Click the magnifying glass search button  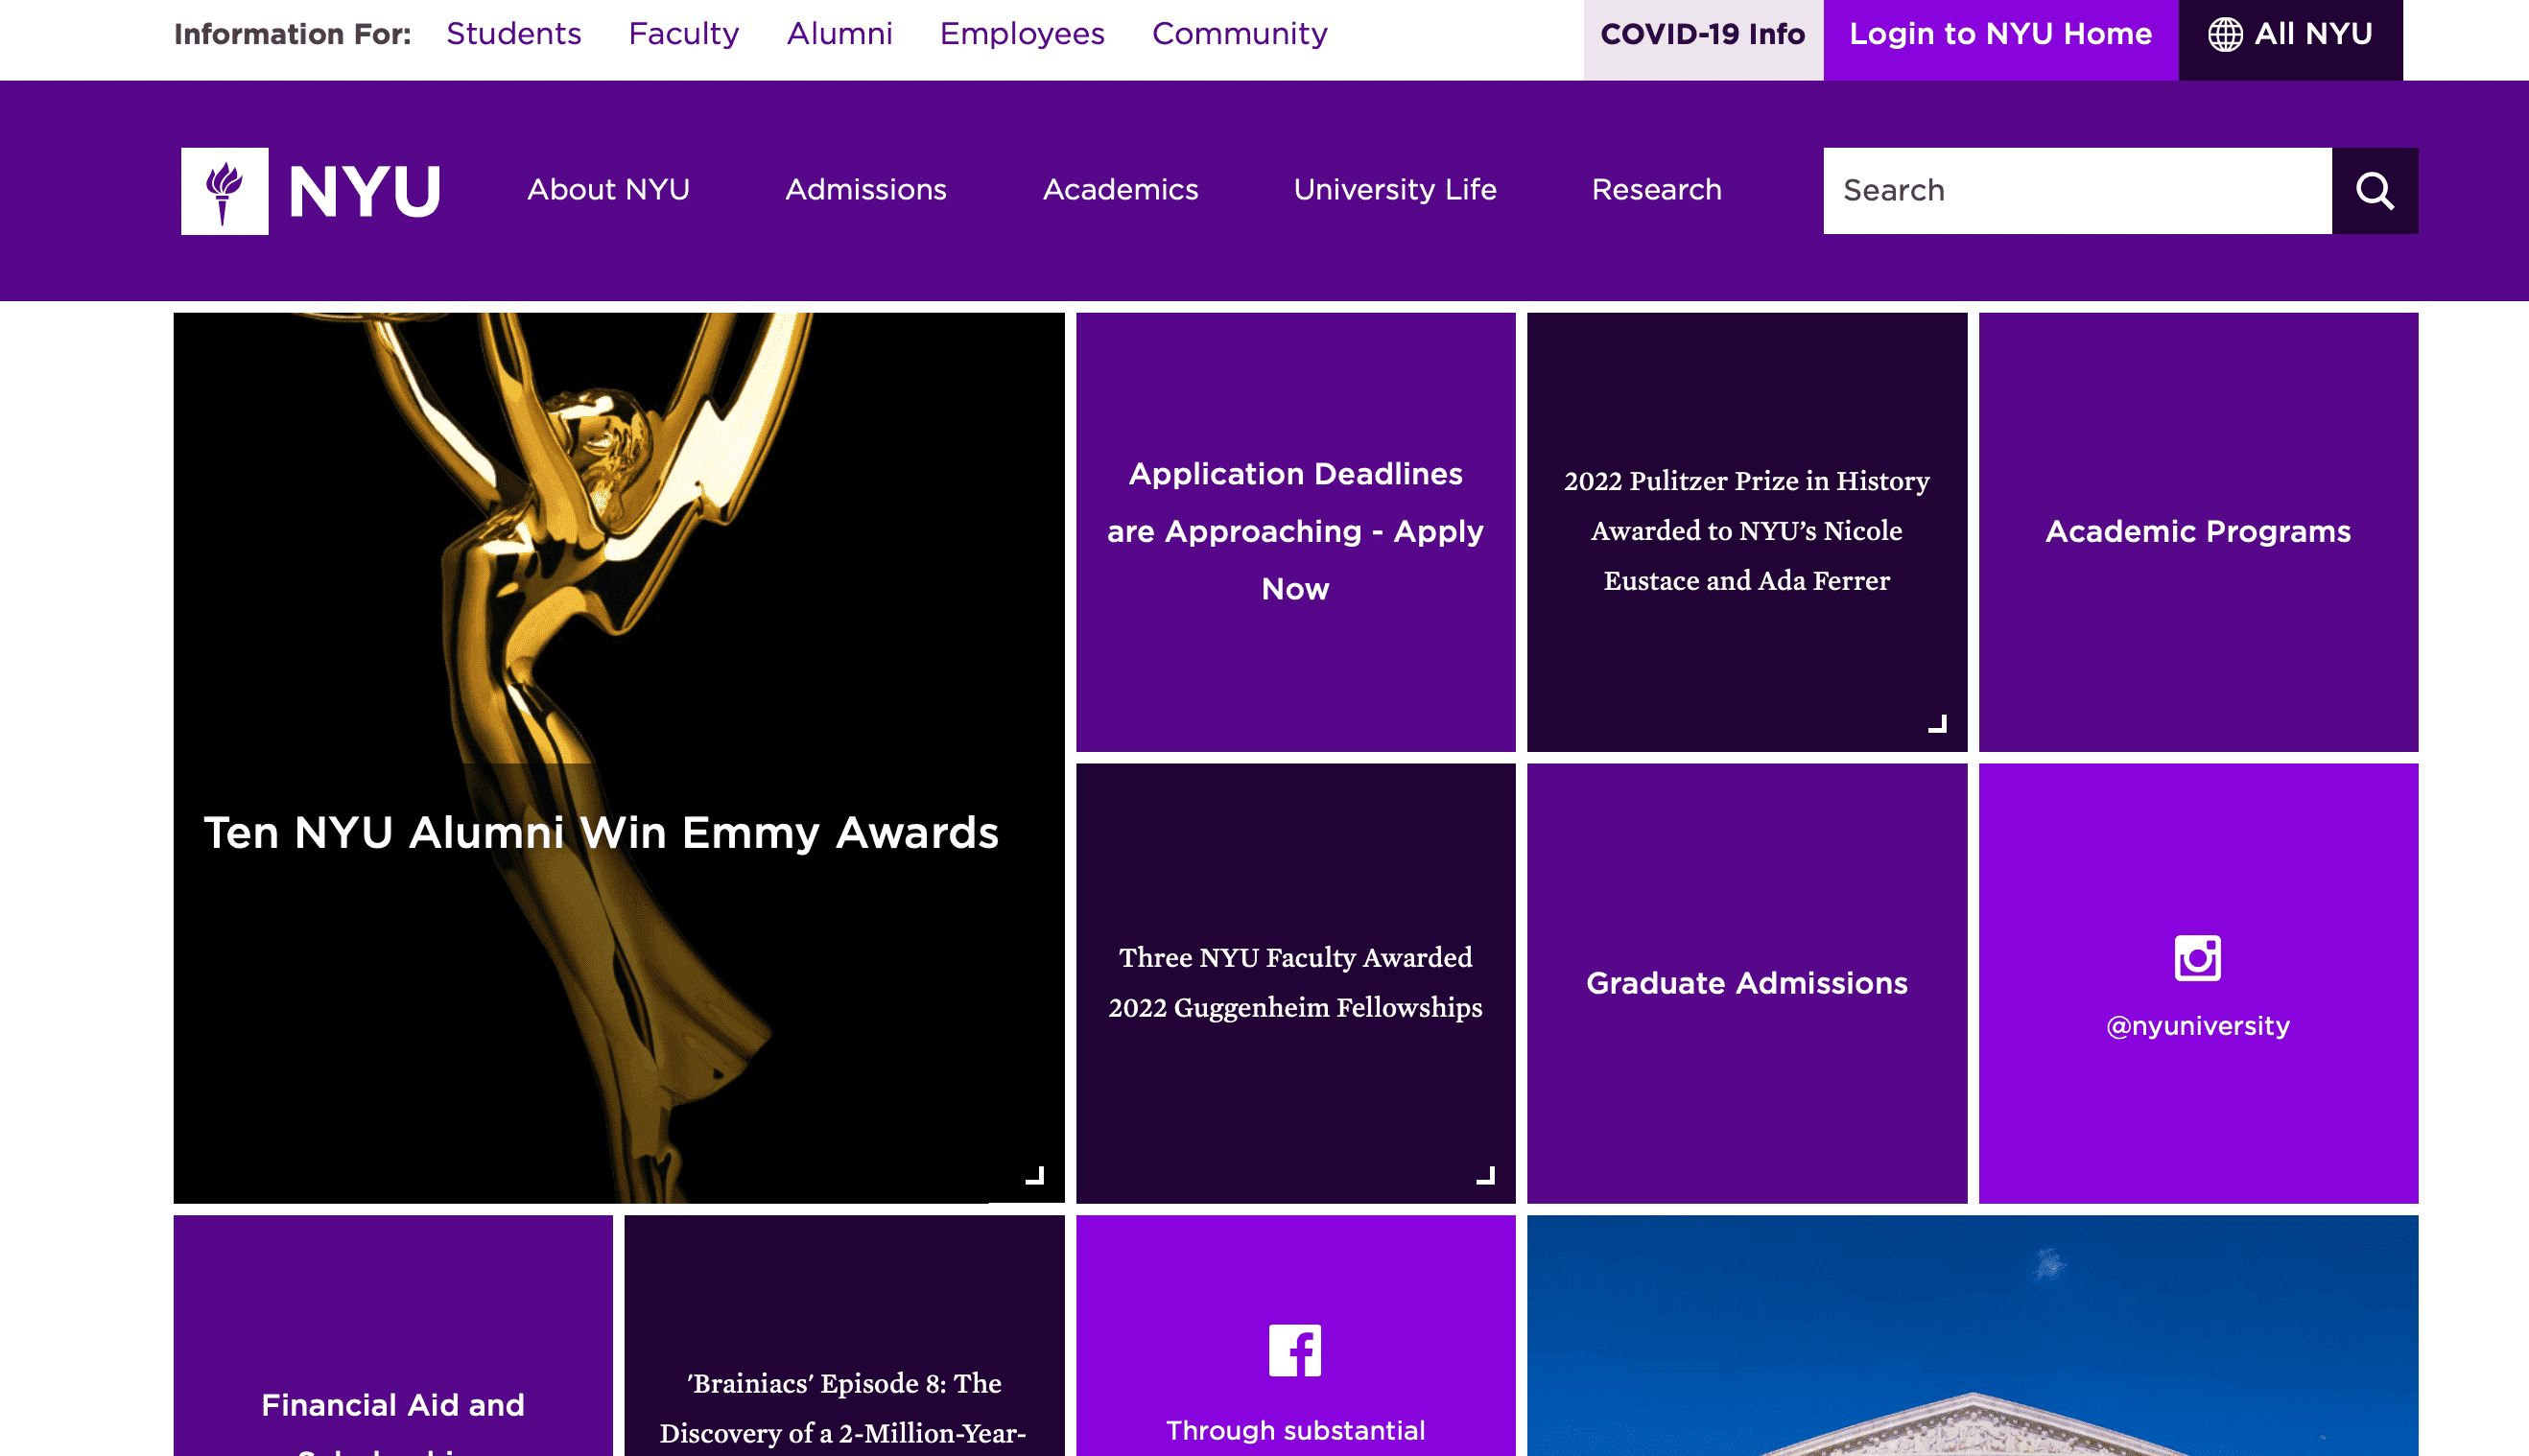(x=2374, y=191)
